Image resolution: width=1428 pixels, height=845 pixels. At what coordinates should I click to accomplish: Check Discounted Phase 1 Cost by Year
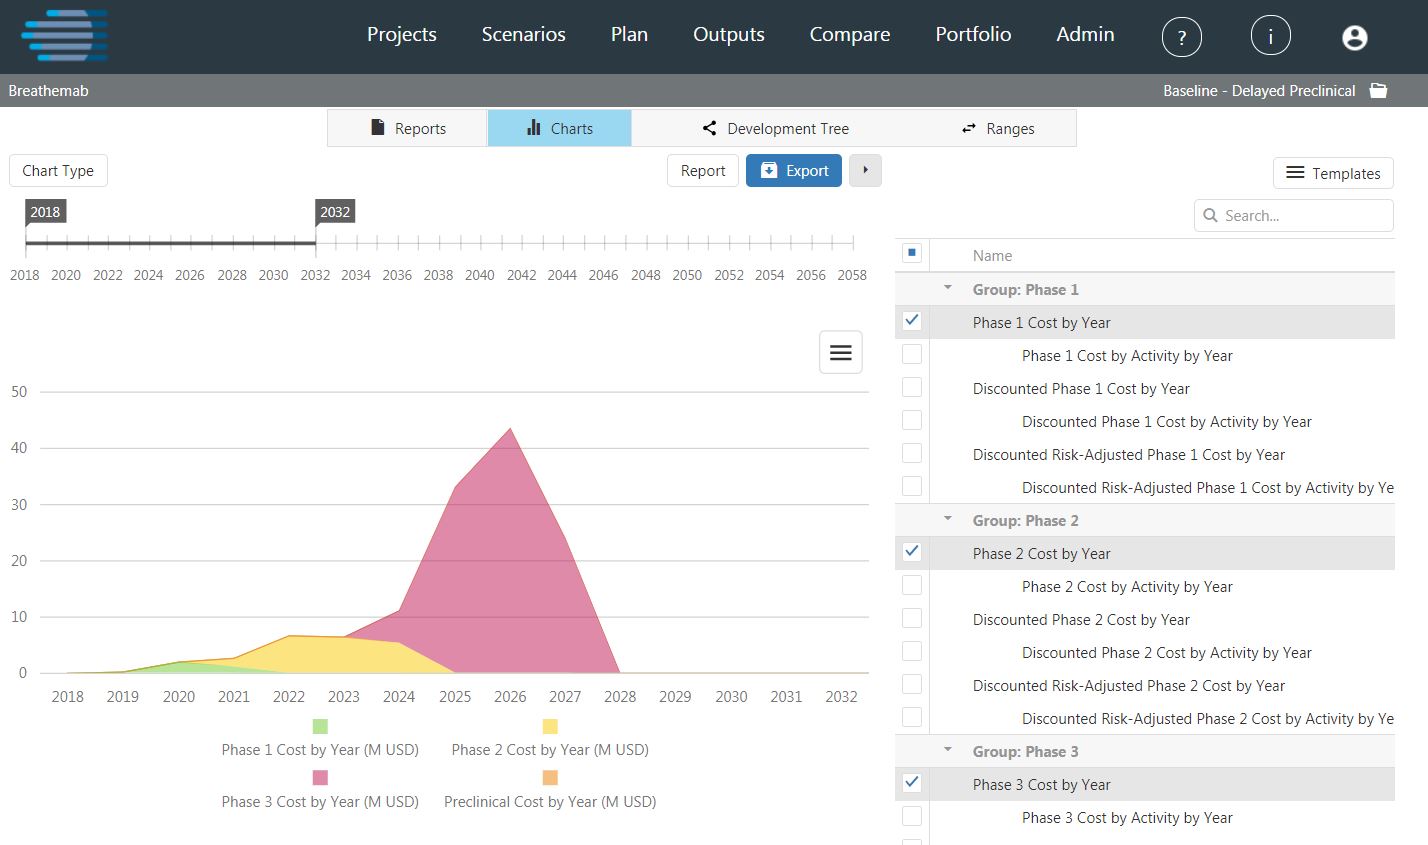(912, 387)
